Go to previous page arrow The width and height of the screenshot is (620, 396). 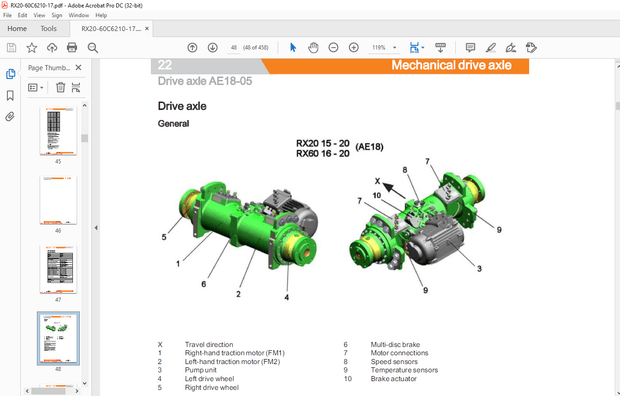tap(192, 48)
